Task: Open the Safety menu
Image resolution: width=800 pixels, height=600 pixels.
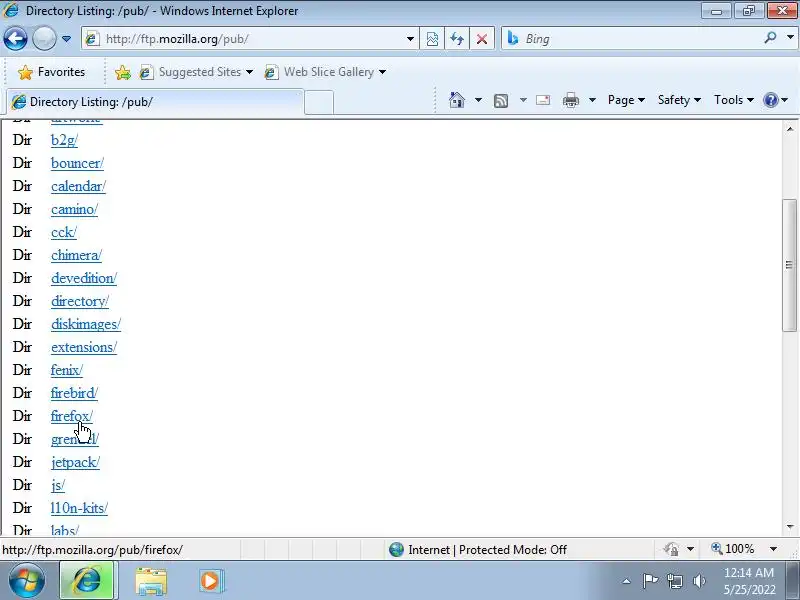Action: point(679,100)
